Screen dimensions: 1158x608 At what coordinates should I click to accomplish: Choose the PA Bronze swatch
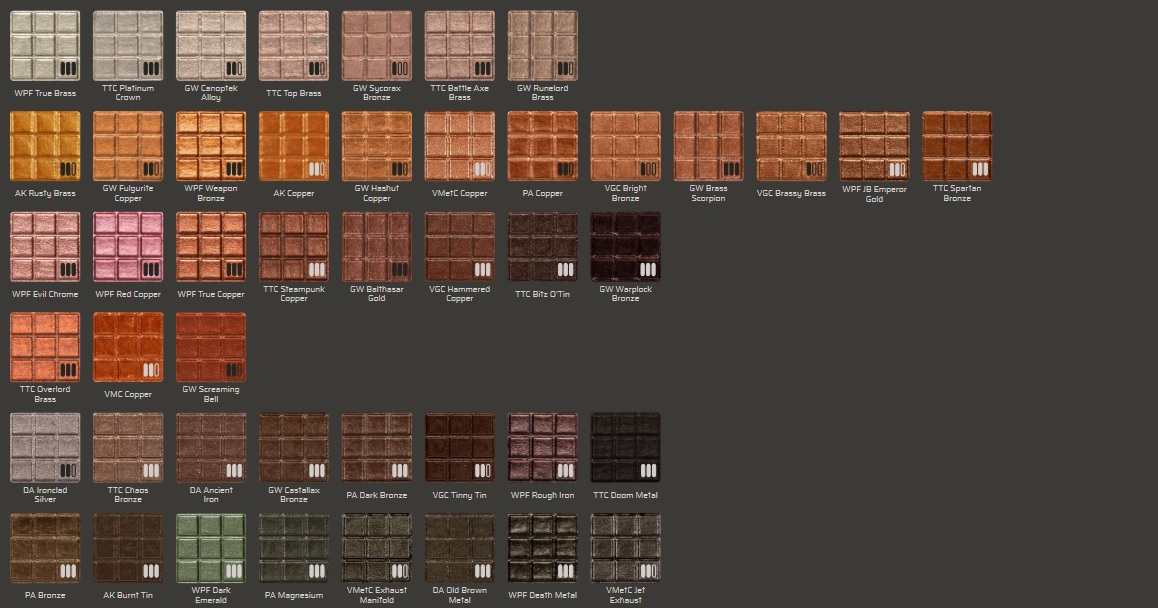pos(45,548)
